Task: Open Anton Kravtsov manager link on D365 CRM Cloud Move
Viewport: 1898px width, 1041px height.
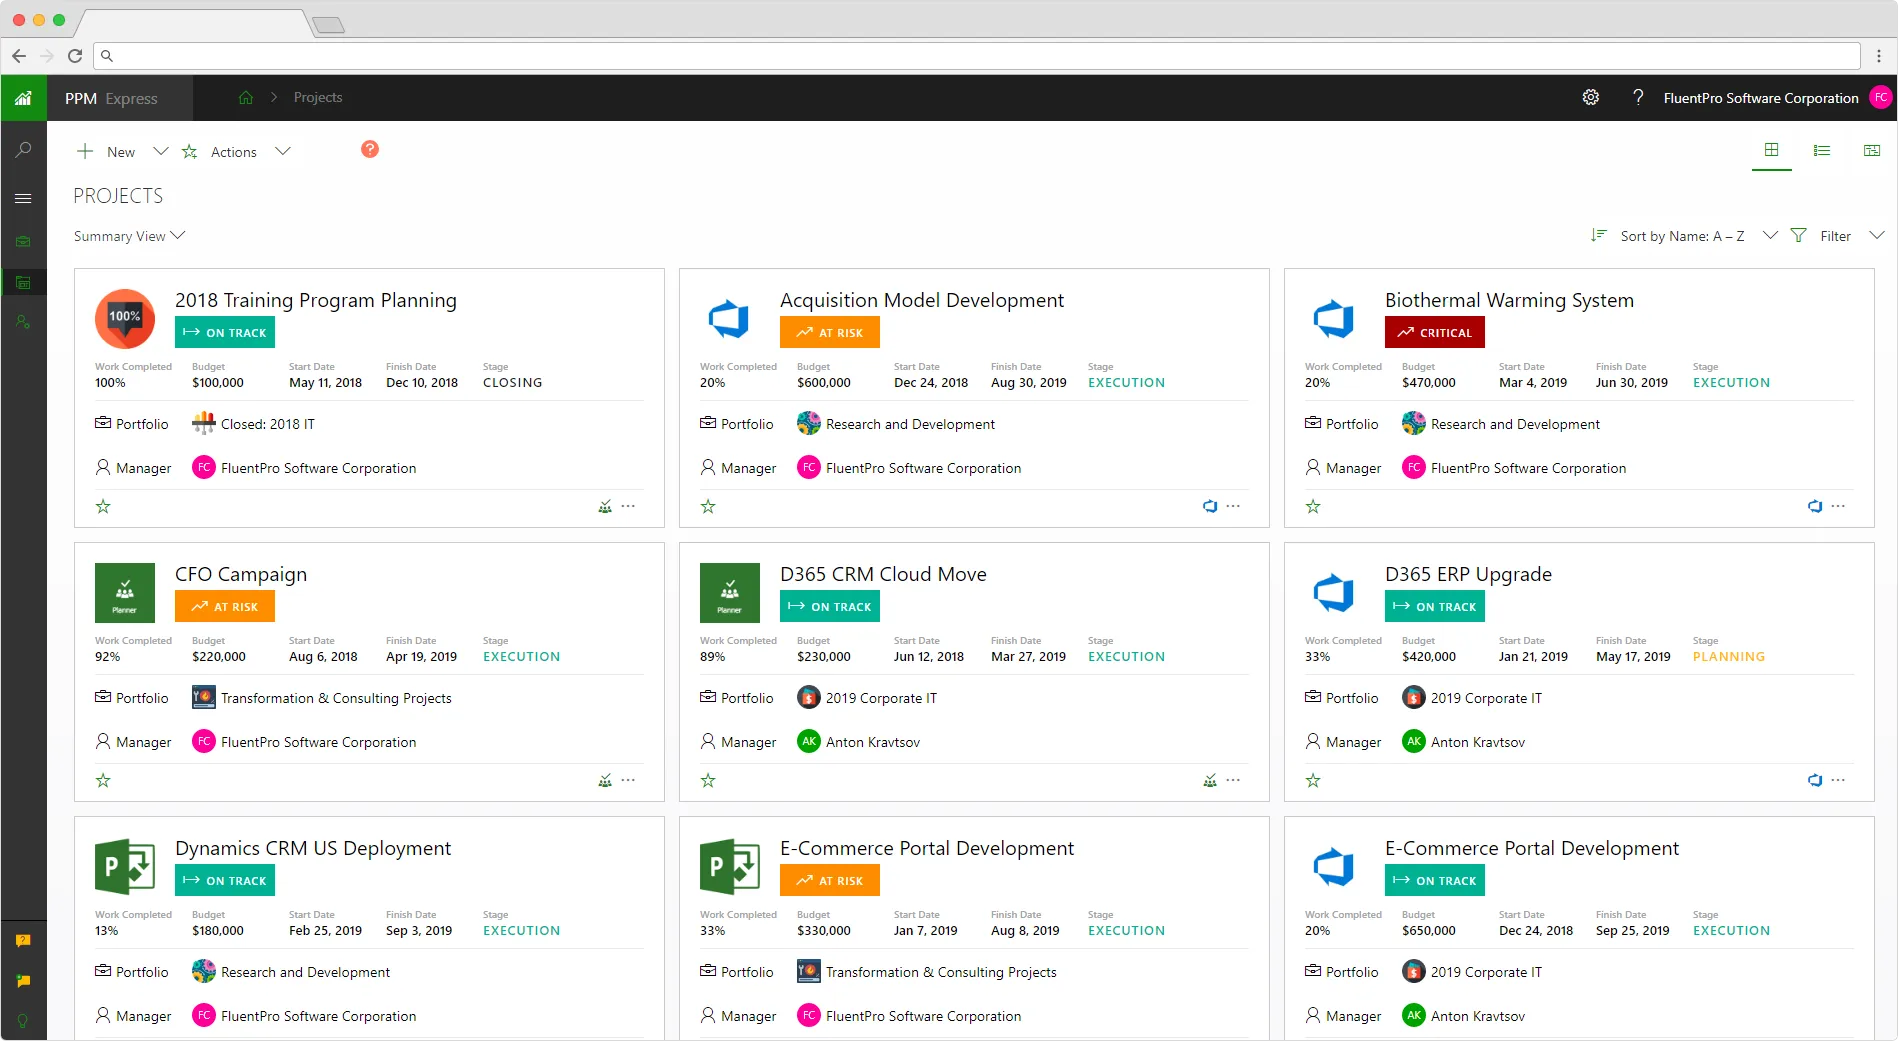Action: (x=873, y=741)
